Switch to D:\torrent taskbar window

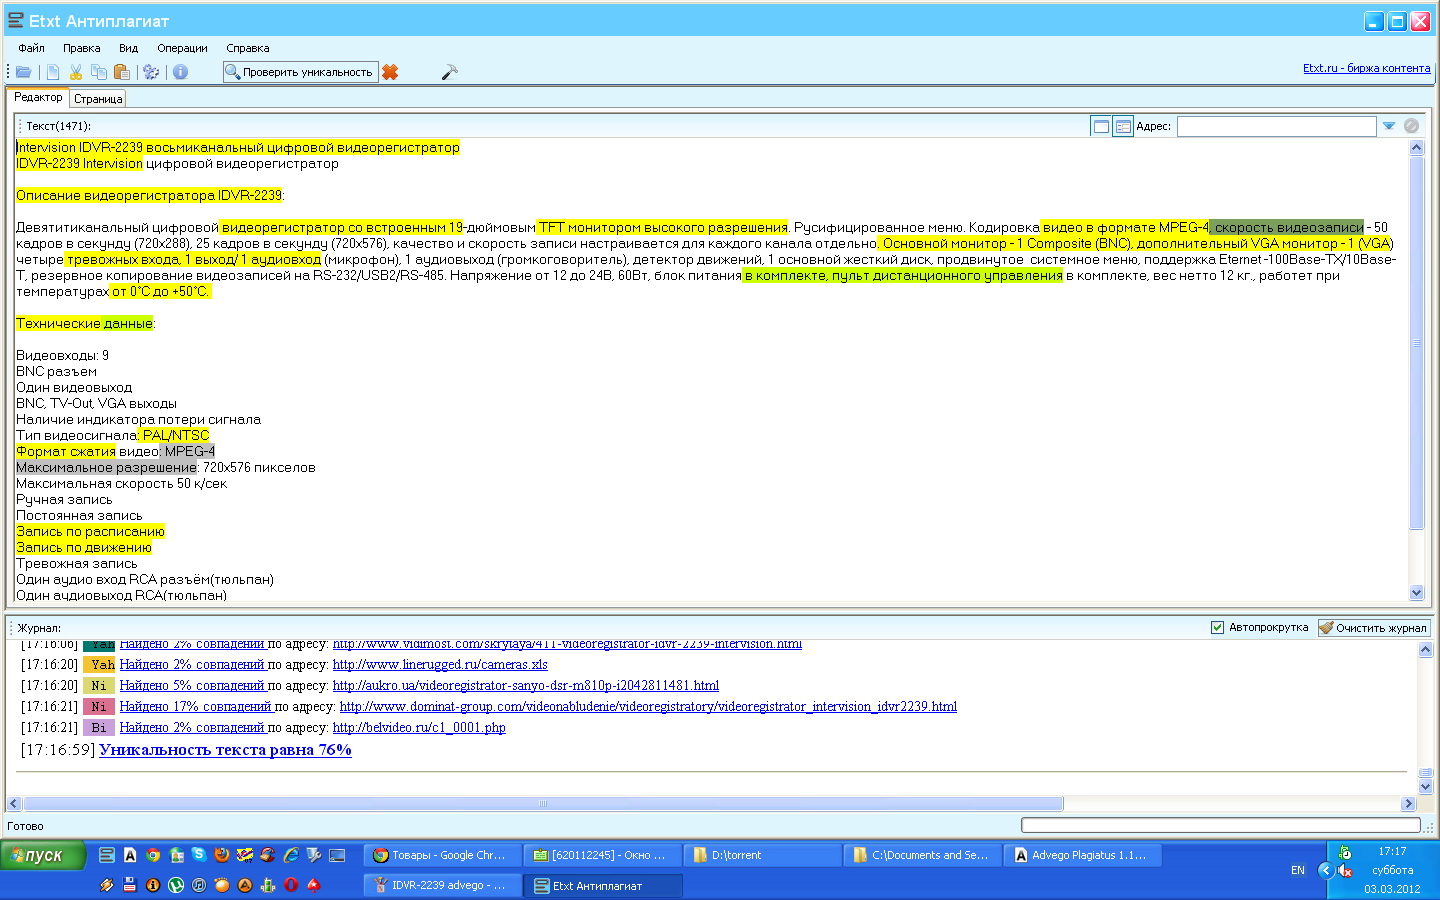[762, 855]
